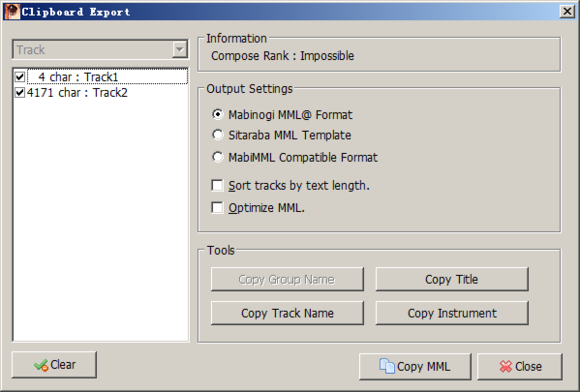Open the Track dropdown arrow
580x392 pixels.
pyautogui.click(x=179, y=49)
